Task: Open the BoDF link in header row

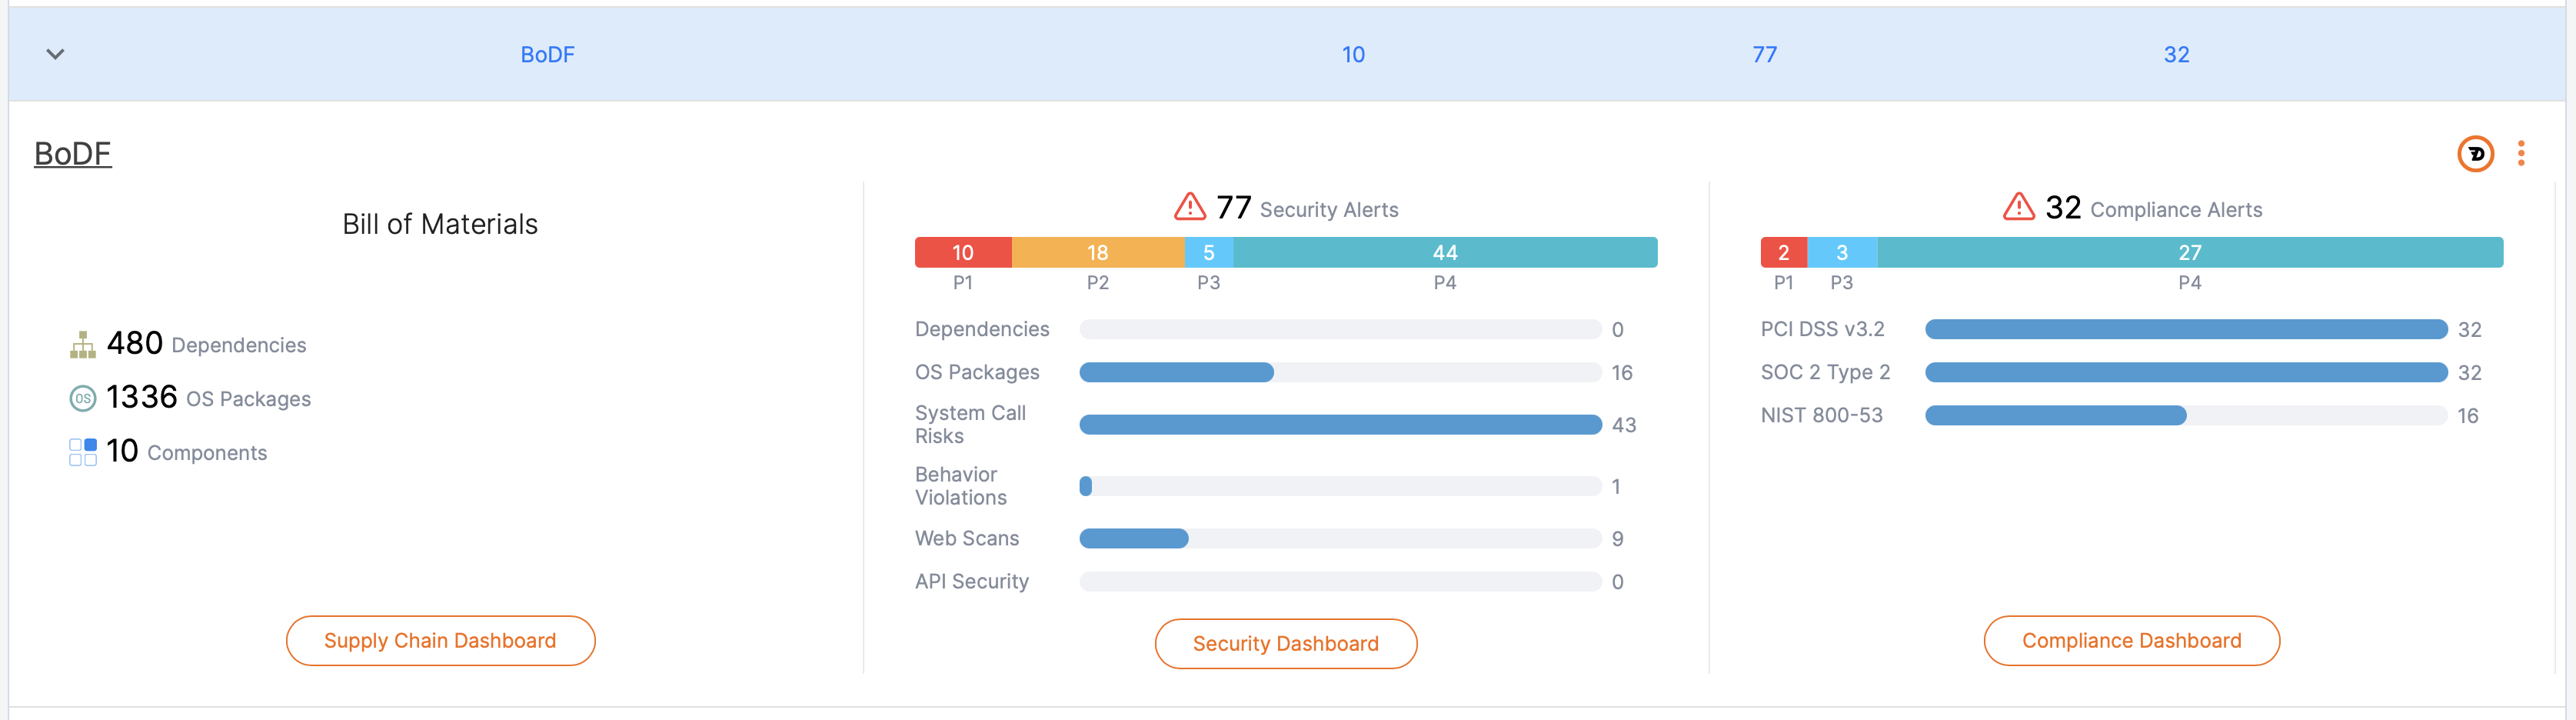Action: (547, 55)
